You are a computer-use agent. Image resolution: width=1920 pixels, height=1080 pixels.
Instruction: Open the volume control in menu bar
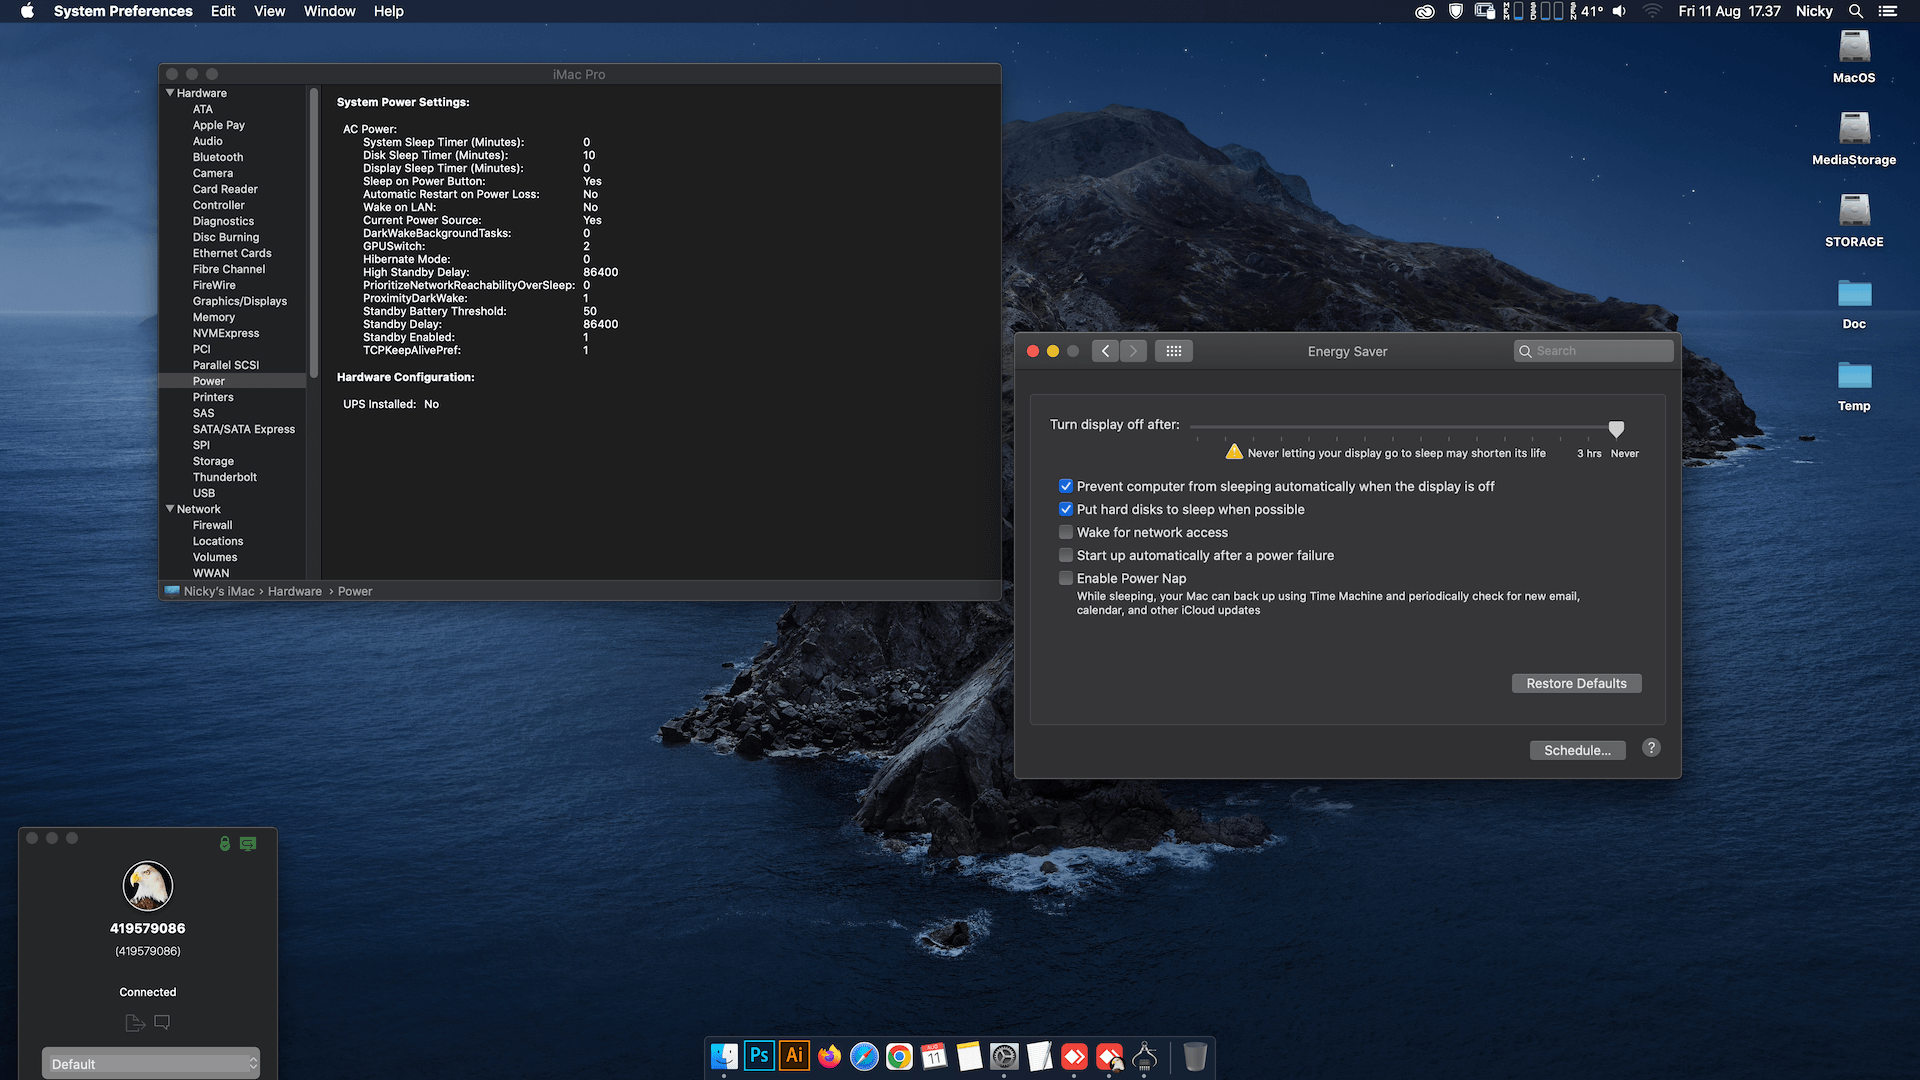coord(1619,11)
